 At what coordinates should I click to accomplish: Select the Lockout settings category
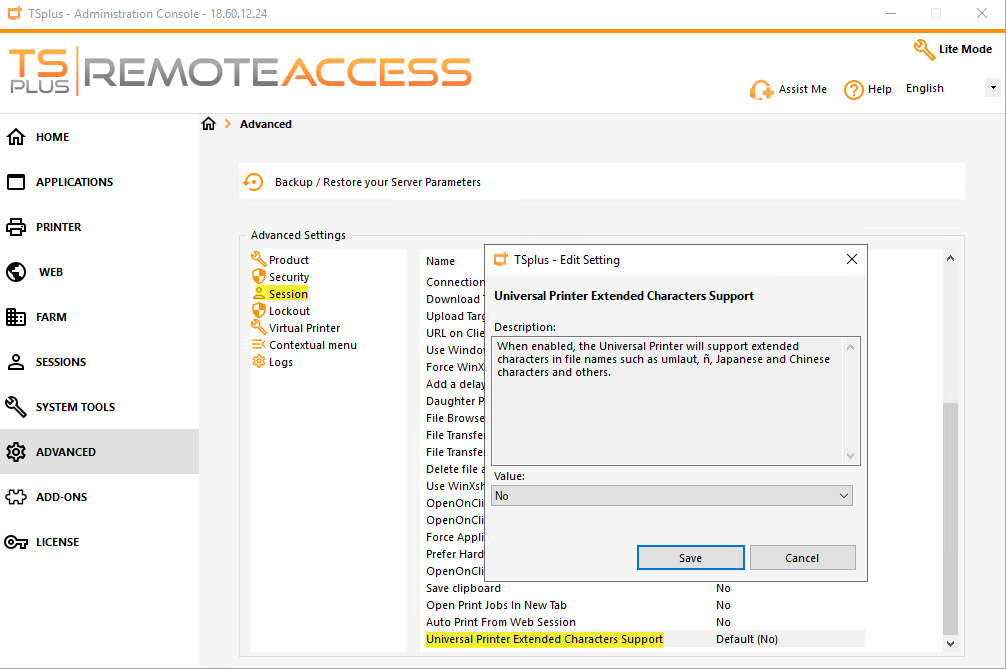click(289, 311)
